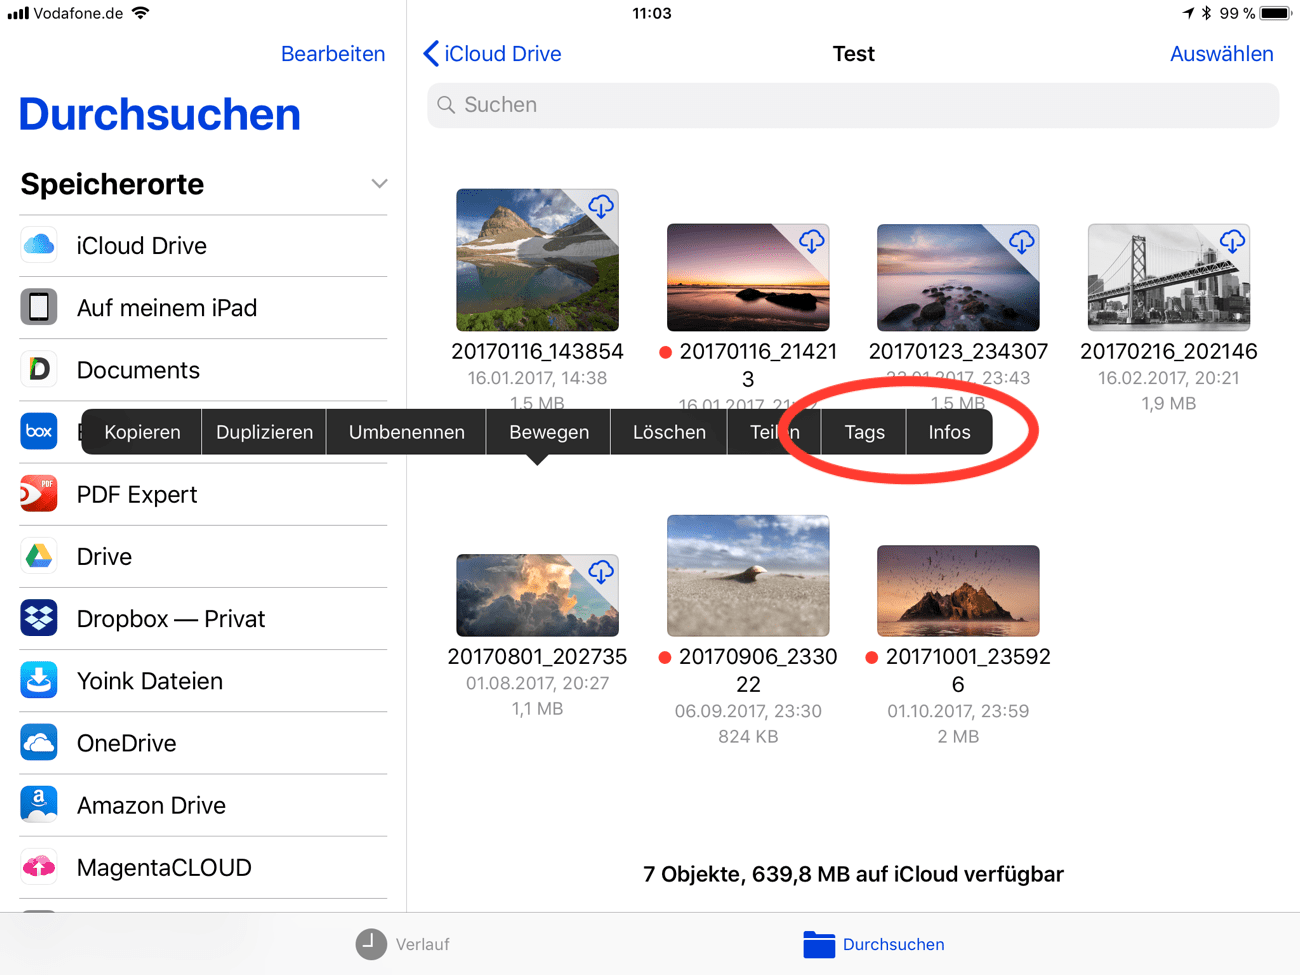Tap the red tag dot on 20170116_214213

tap(665, 352)
